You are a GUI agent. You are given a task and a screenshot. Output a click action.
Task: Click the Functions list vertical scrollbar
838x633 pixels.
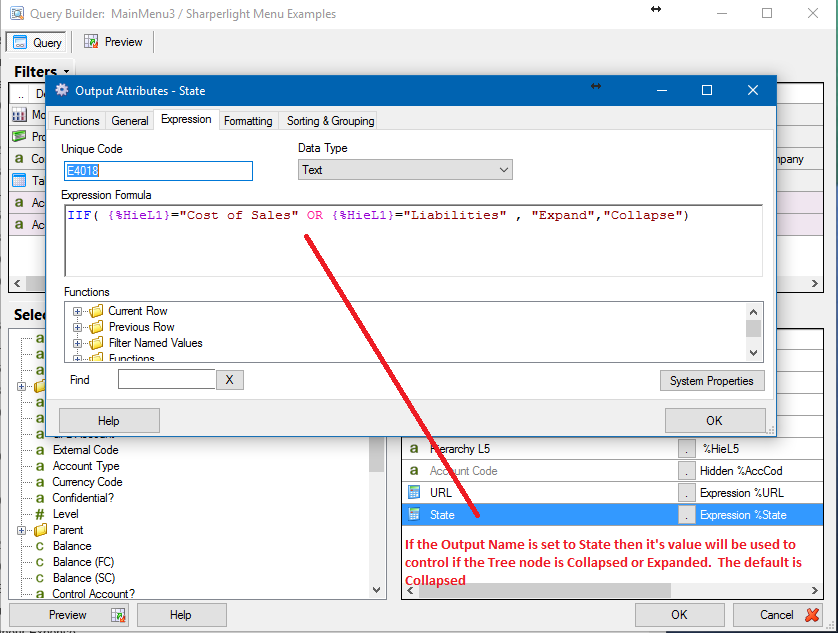click(754, 333)
